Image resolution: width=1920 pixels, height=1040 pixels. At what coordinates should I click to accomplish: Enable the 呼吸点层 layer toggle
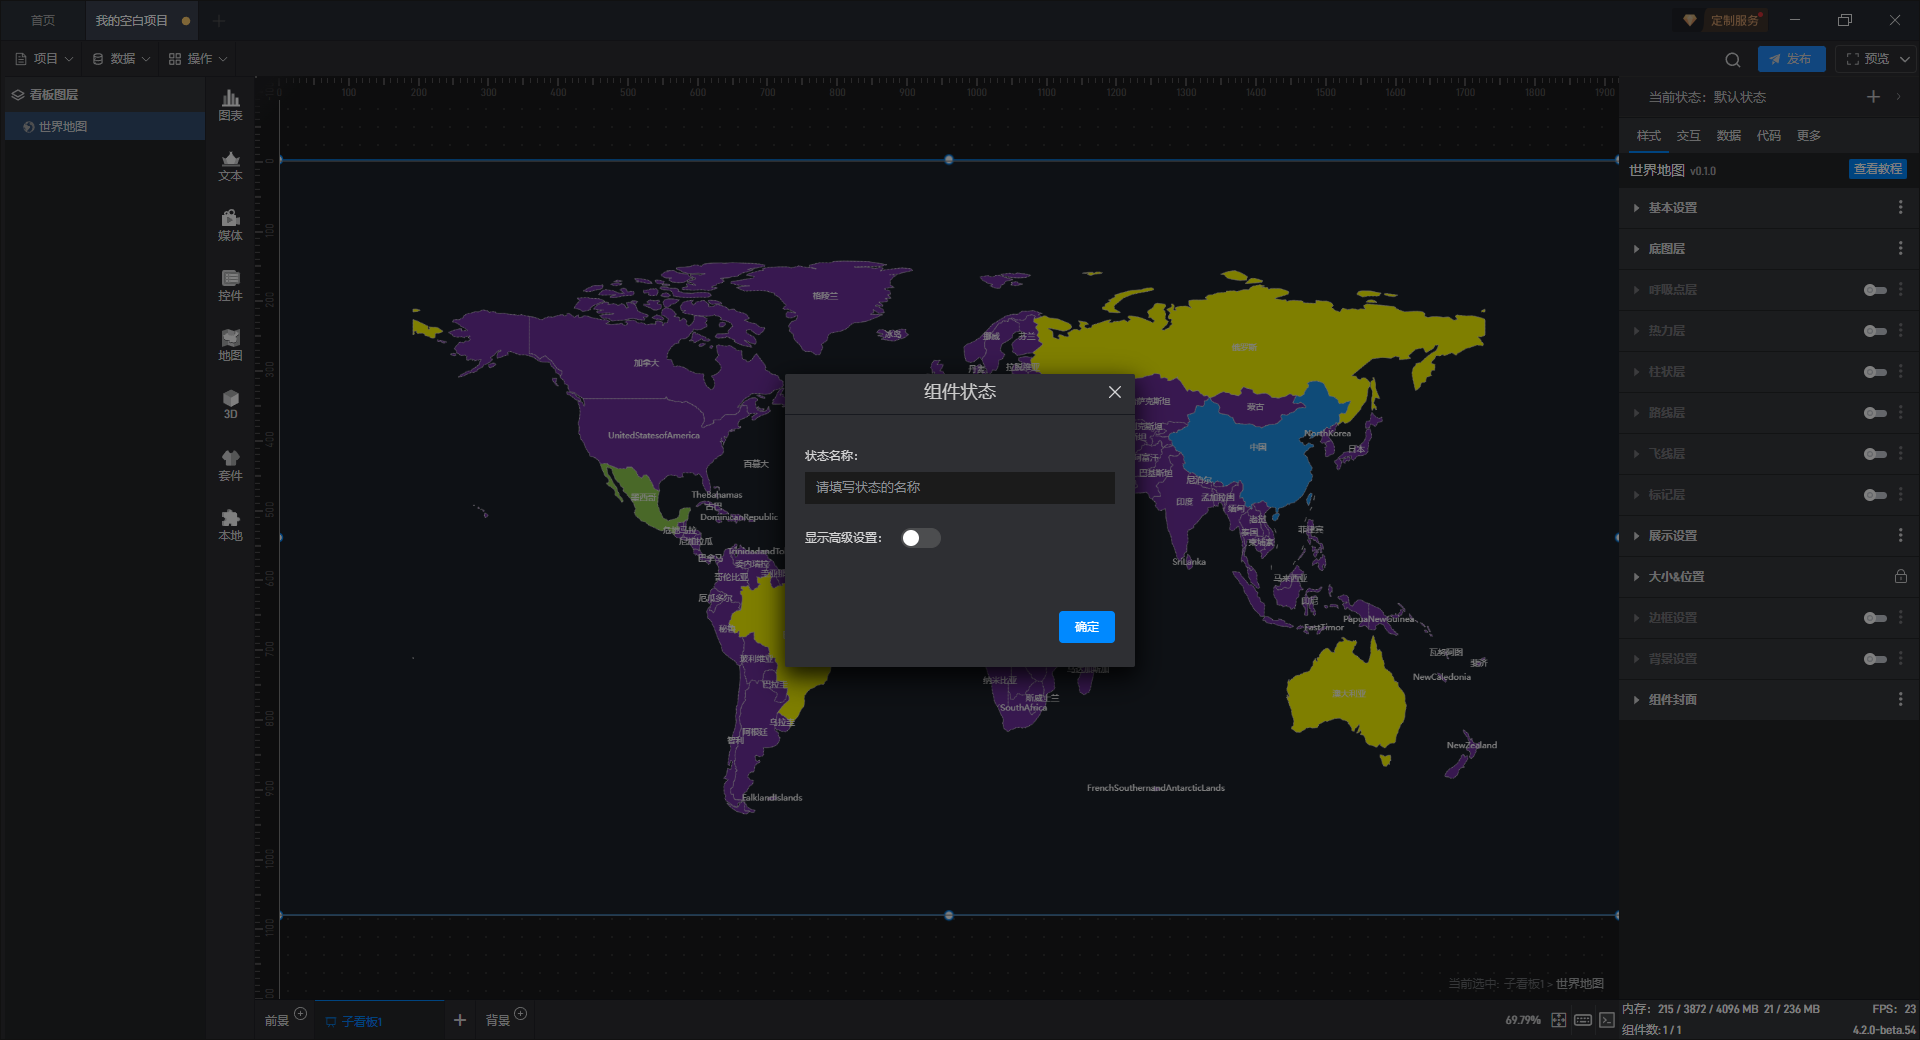1875,290
